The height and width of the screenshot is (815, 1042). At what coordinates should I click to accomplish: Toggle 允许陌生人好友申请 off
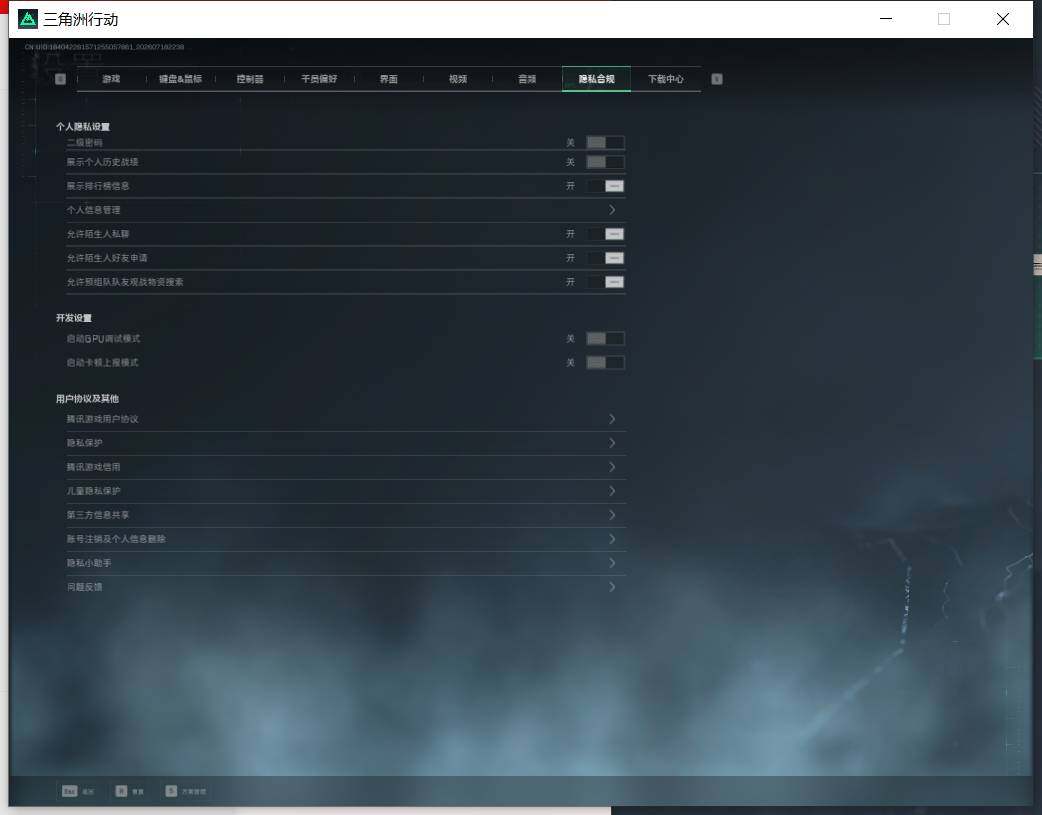[x=605, y=258]
